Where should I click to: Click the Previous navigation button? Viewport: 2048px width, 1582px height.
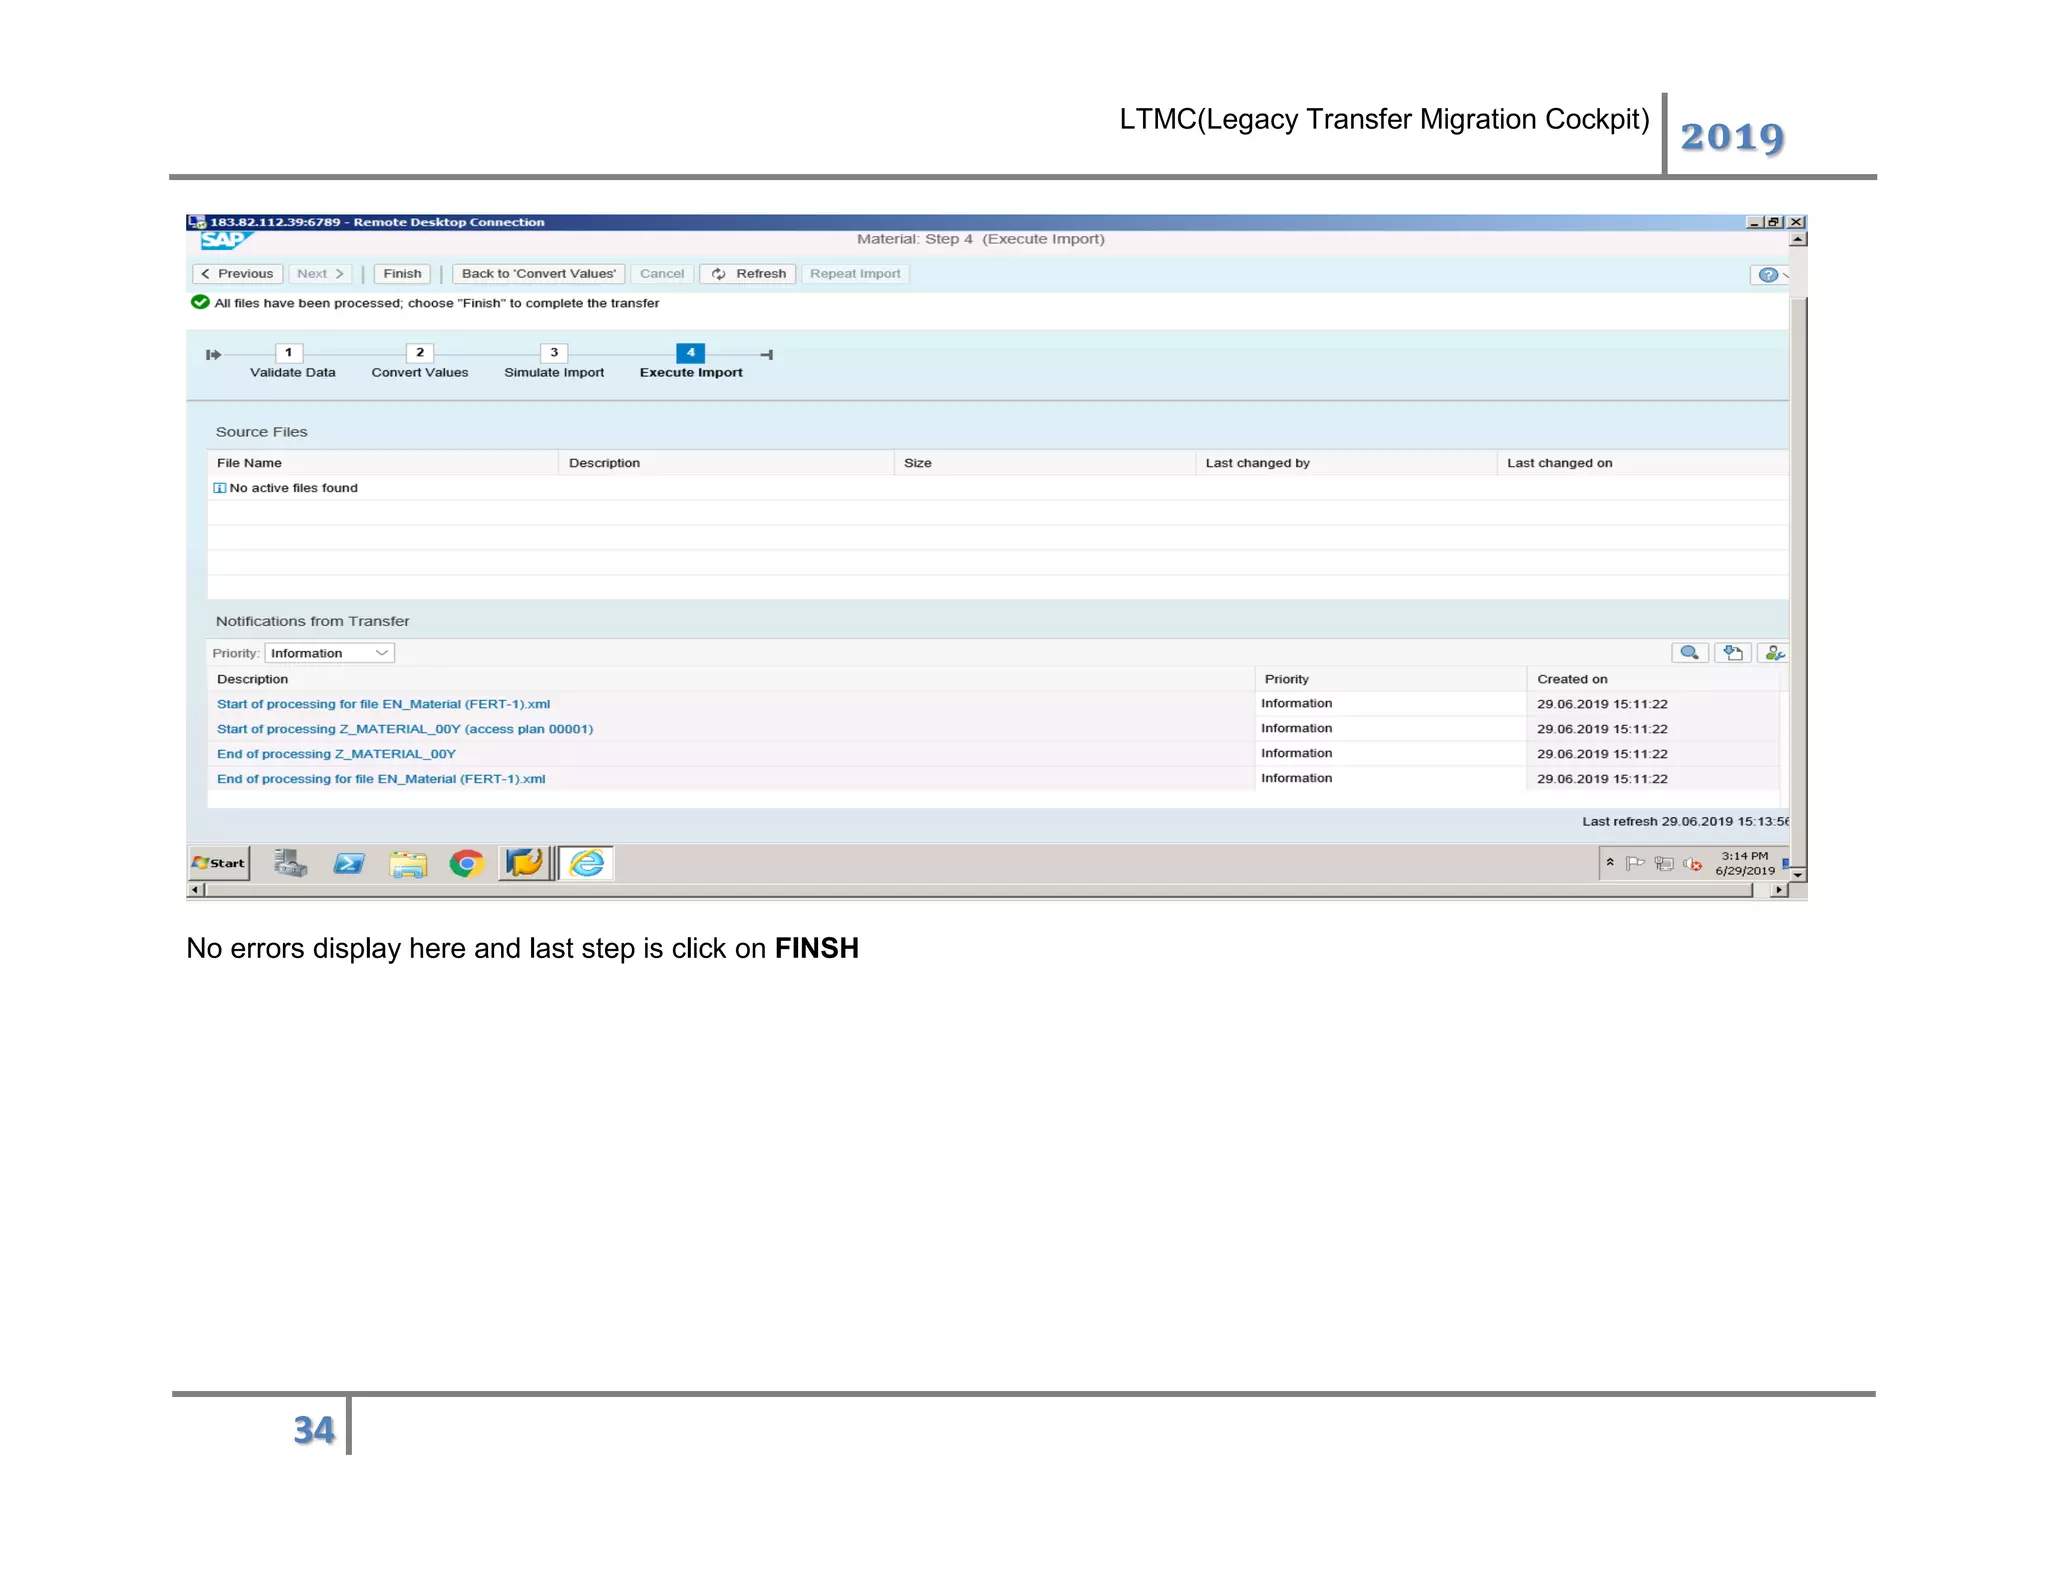point(237,274)
